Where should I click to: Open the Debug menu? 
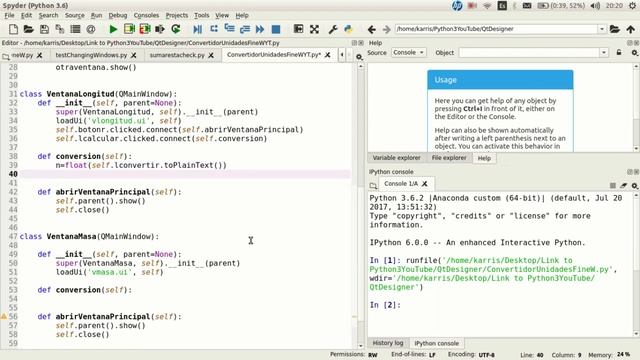118,16
